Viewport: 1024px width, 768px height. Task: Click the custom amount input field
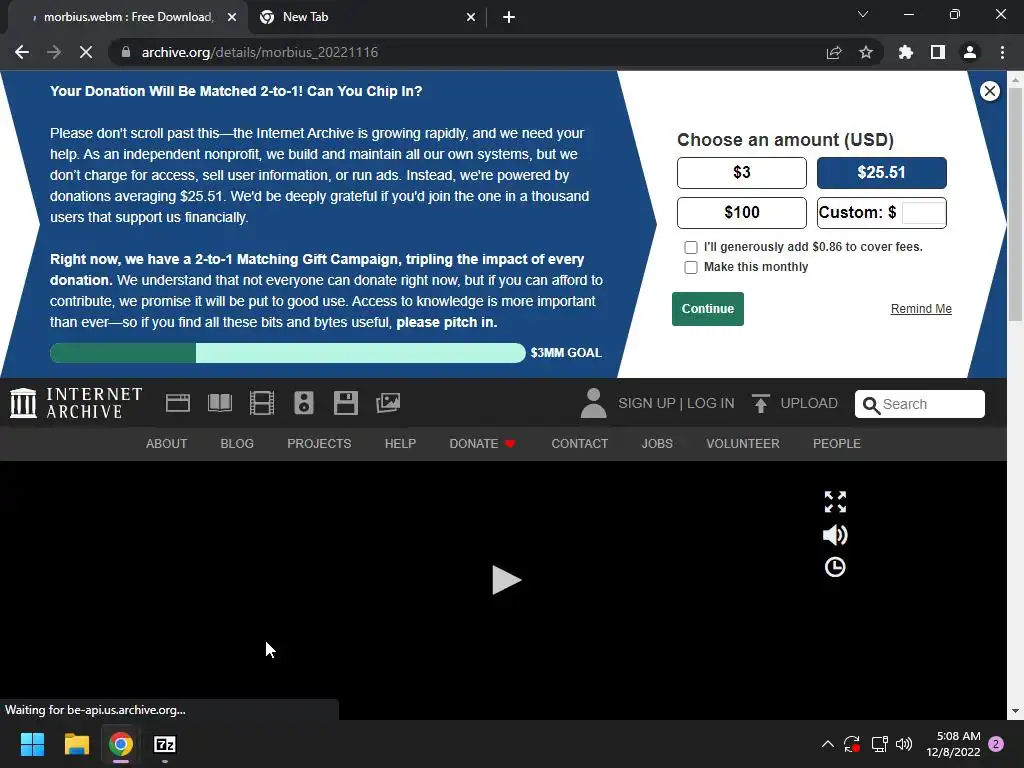[x=923, y=213]
